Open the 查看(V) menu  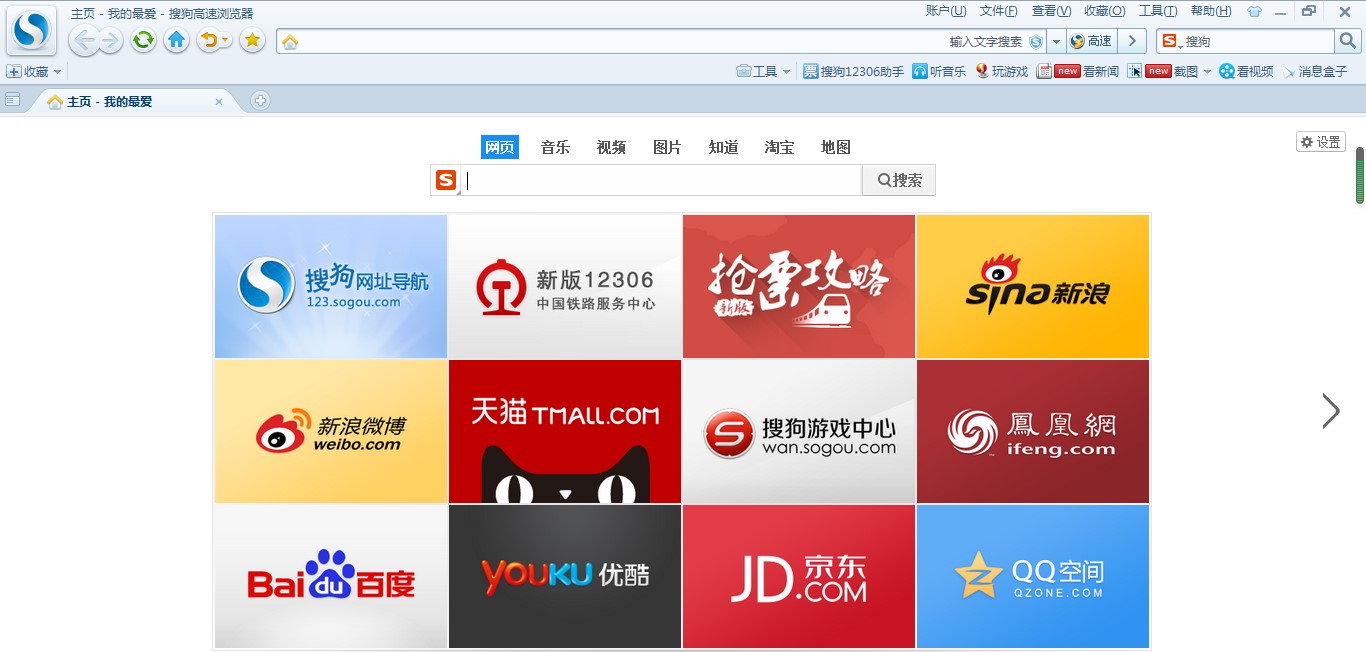point(1052,11)
